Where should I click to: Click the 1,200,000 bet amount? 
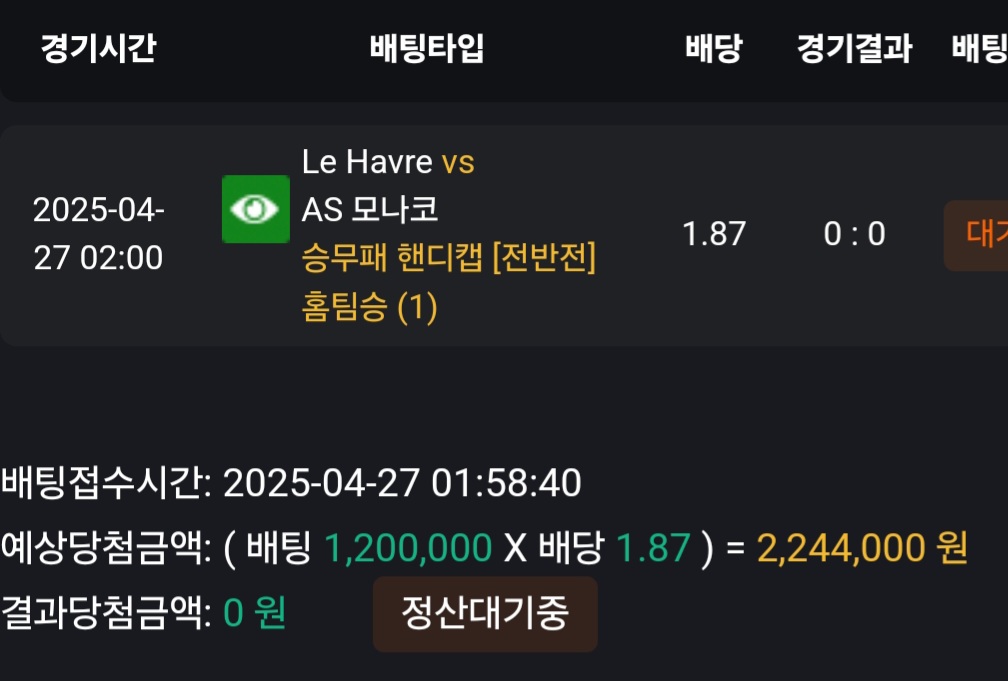(x=408, y=548)
